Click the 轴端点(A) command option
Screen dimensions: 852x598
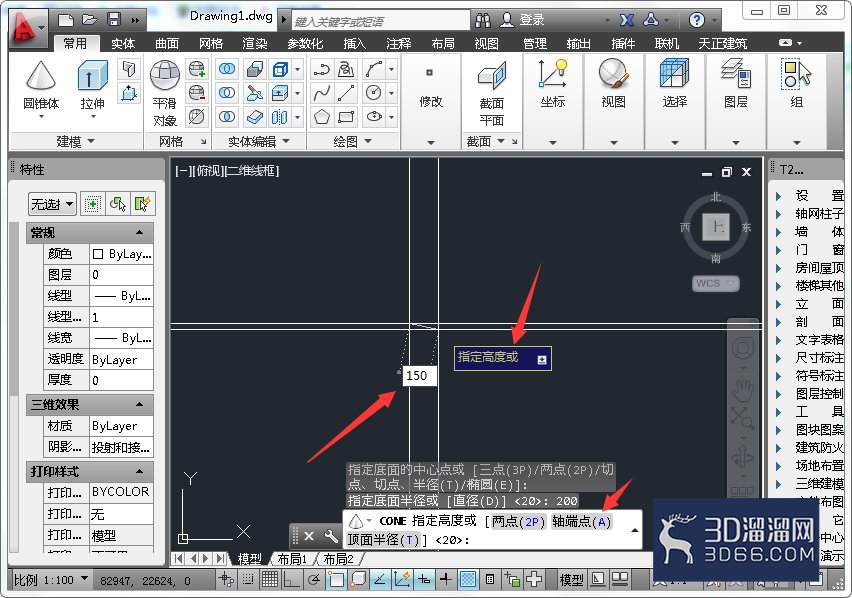(581, 521)
